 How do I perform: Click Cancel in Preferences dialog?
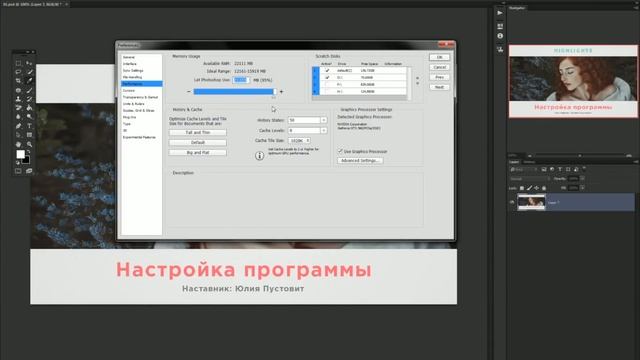pos(439,67)
